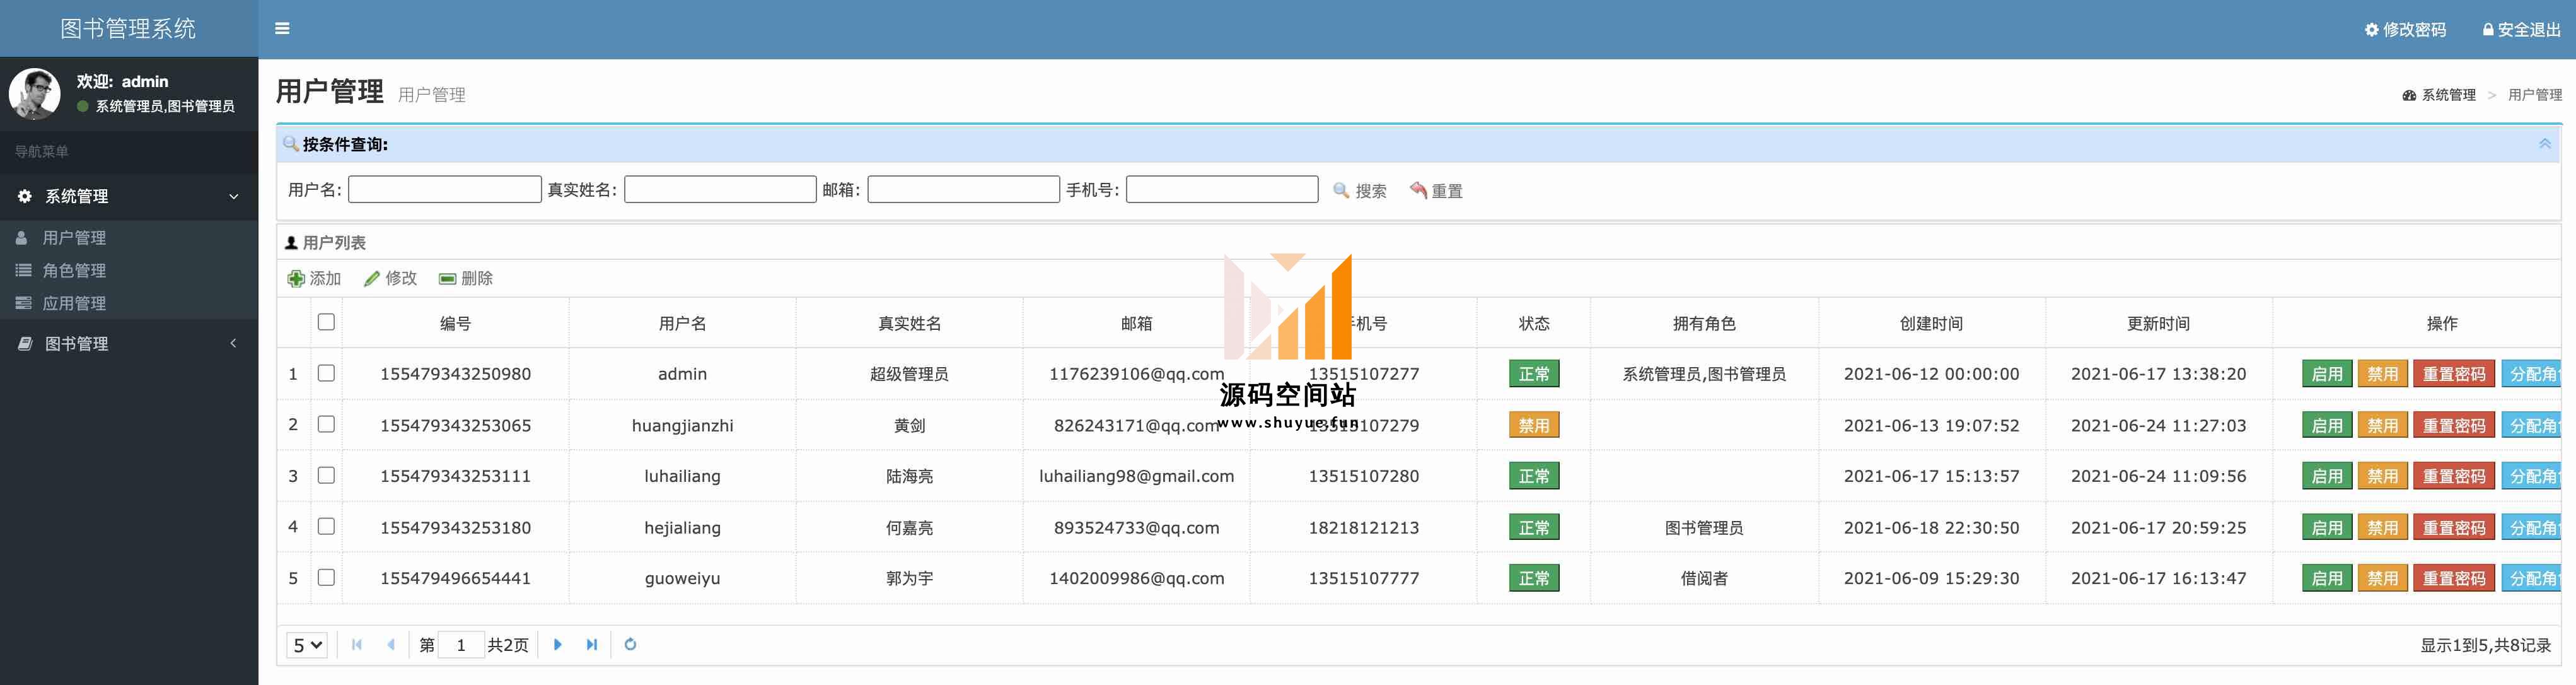Screen dimensions: 2576x685
Task: Check the admin row checkbox
Action: pos(326,373)
